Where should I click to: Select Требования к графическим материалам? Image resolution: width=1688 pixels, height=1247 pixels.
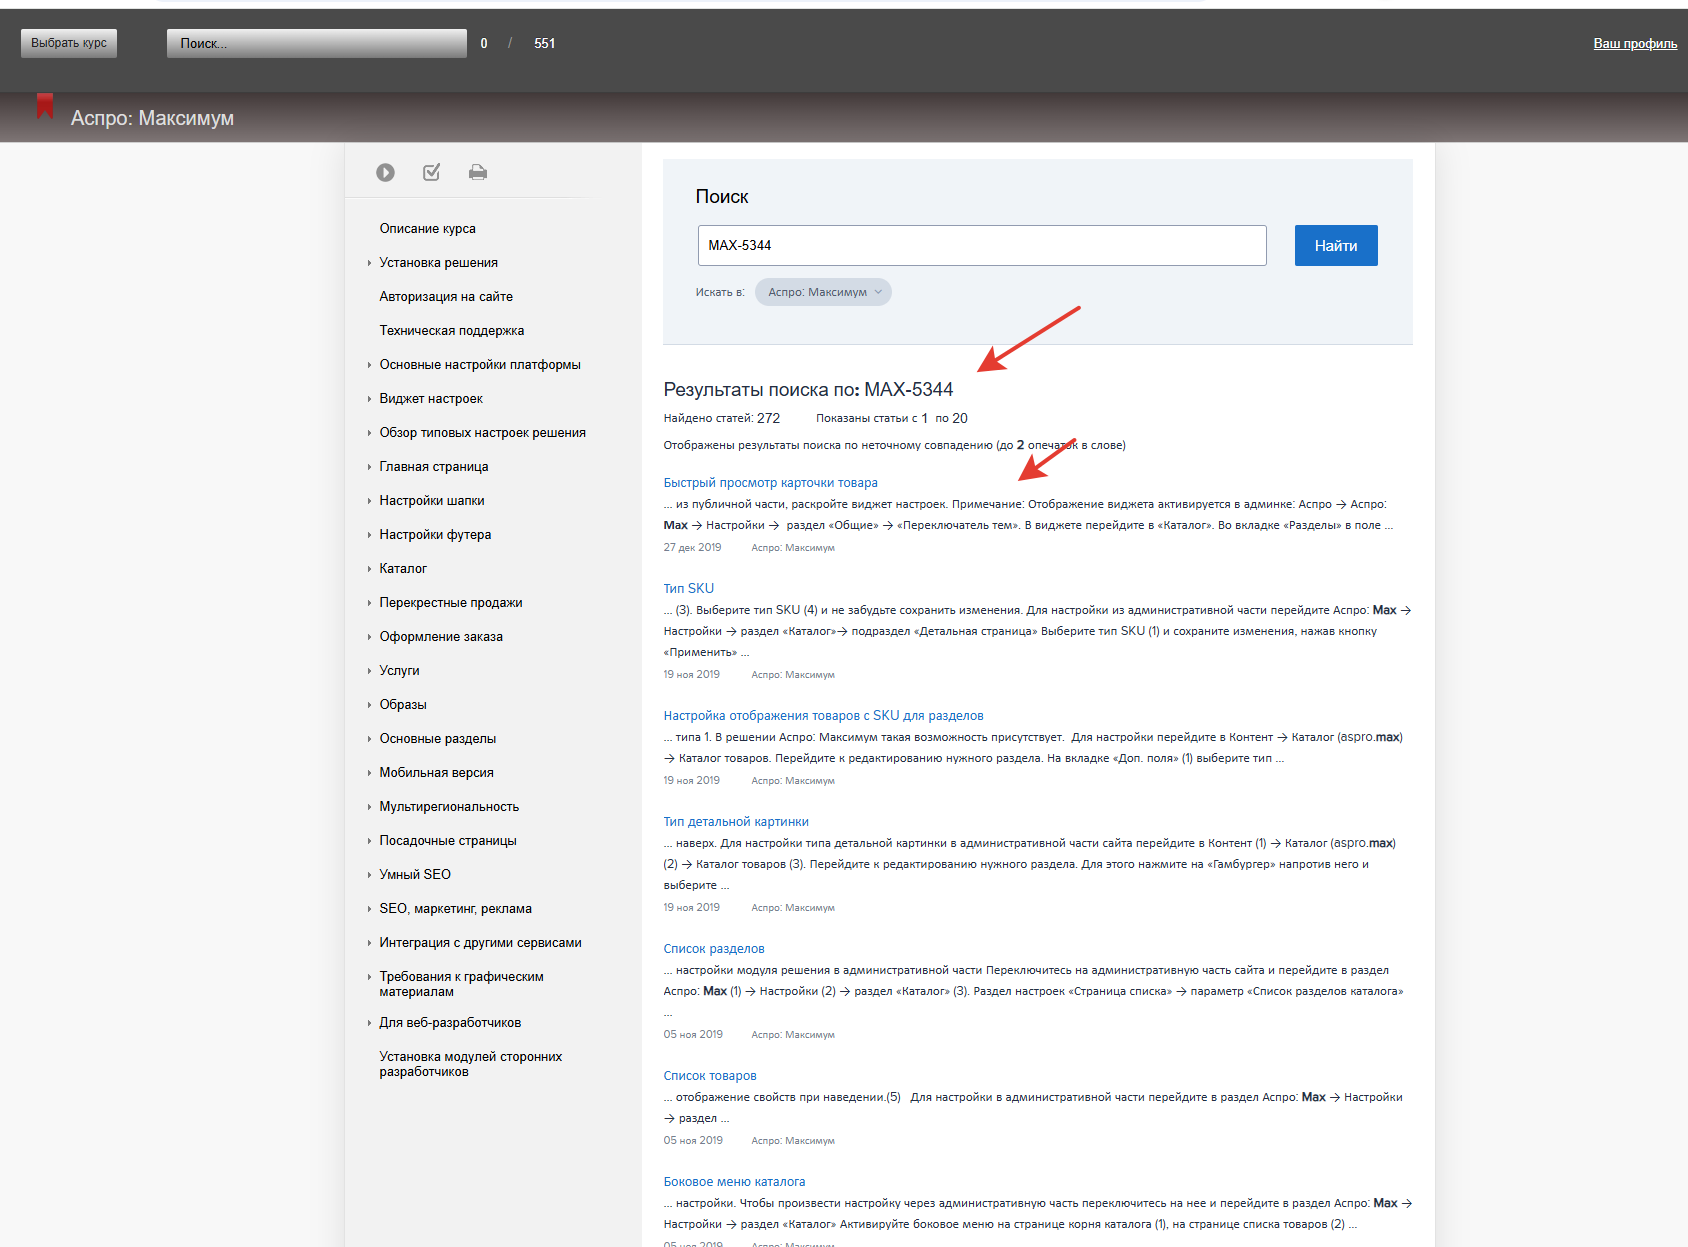[461, 984]
